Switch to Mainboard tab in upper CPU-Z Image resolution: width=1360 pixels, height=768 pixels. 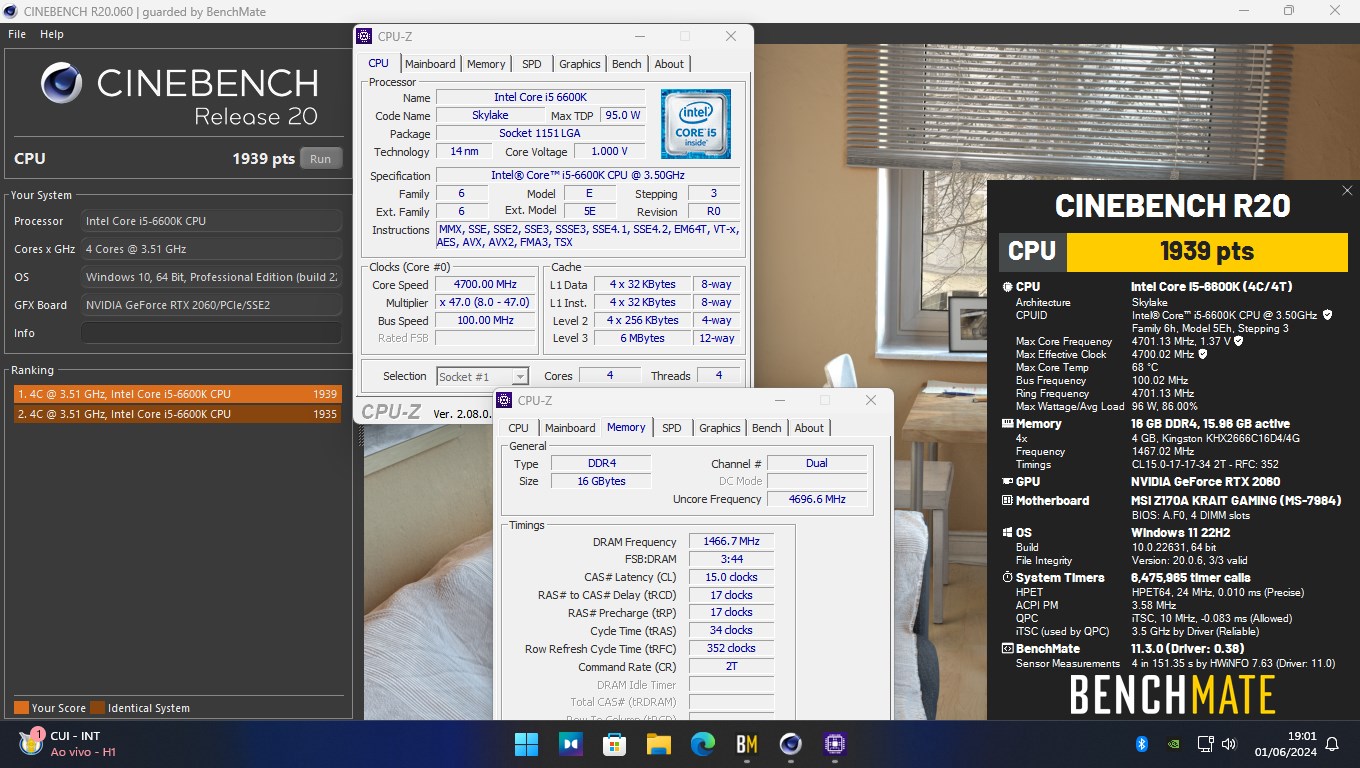pos(430,64)
